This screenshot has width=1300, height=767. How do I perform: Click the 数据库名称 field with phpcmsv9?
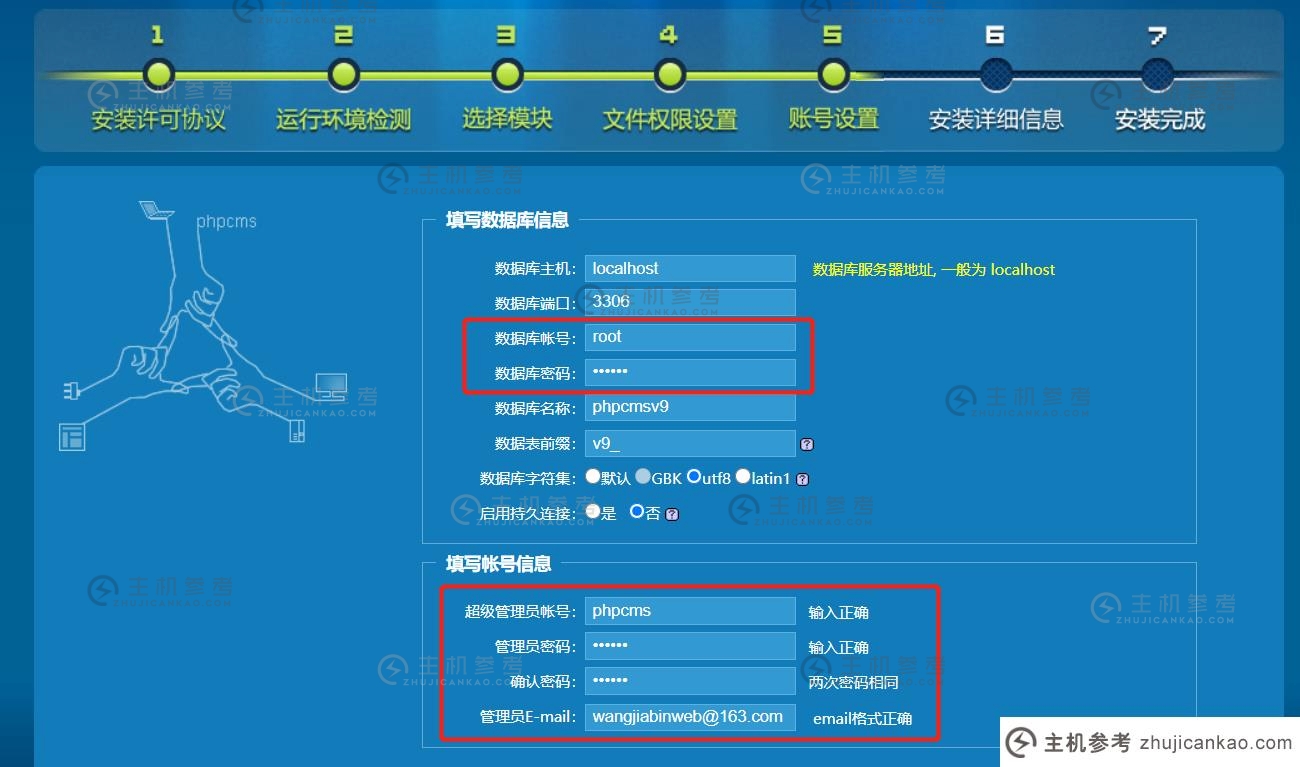(690, 407)
